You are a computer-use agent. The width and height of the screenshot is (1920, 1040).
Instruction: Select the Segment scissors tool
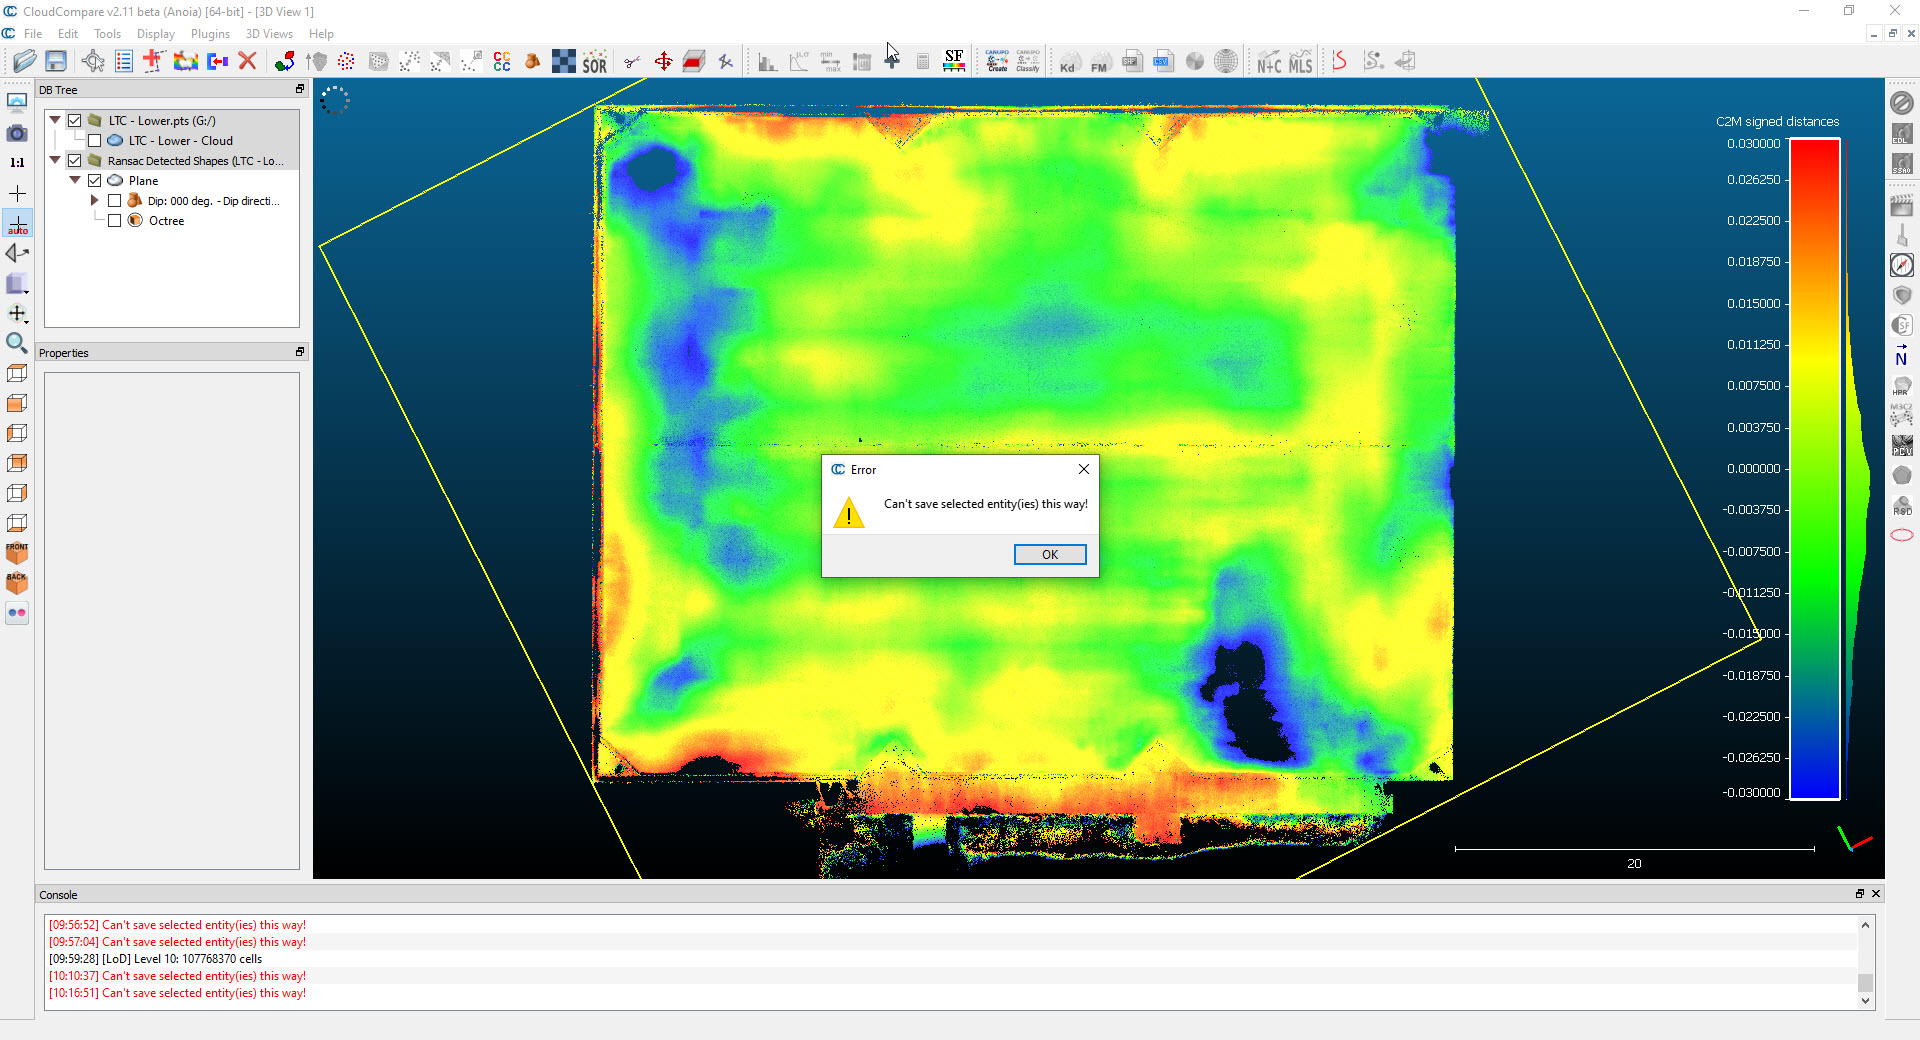pos(632,62)
